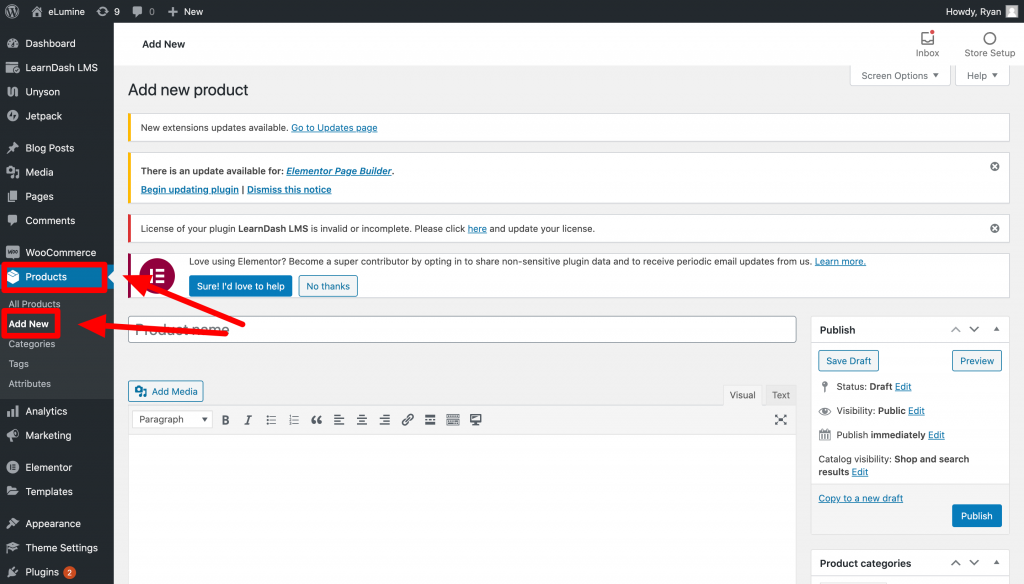
Task: Expand Screen Options panel
Action: (900, 76)
